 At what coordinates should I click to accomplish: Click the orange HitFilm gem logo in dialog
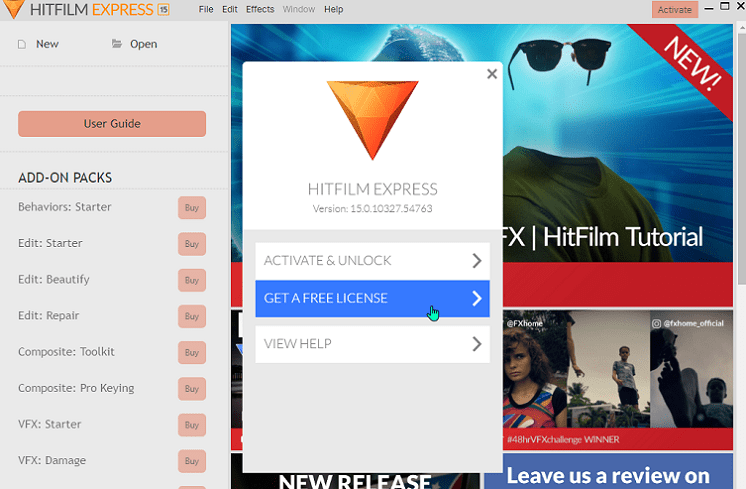pyautogui.click(x=373, y=120)
